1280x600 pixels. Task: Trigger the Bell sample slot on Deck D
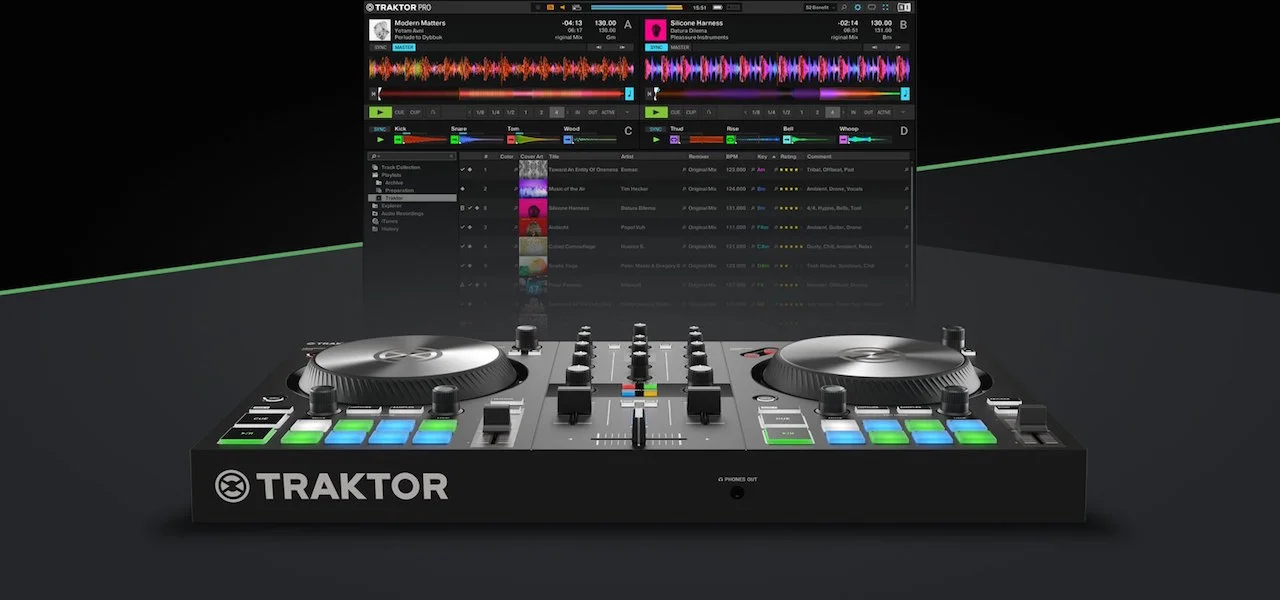coord(787,140)
